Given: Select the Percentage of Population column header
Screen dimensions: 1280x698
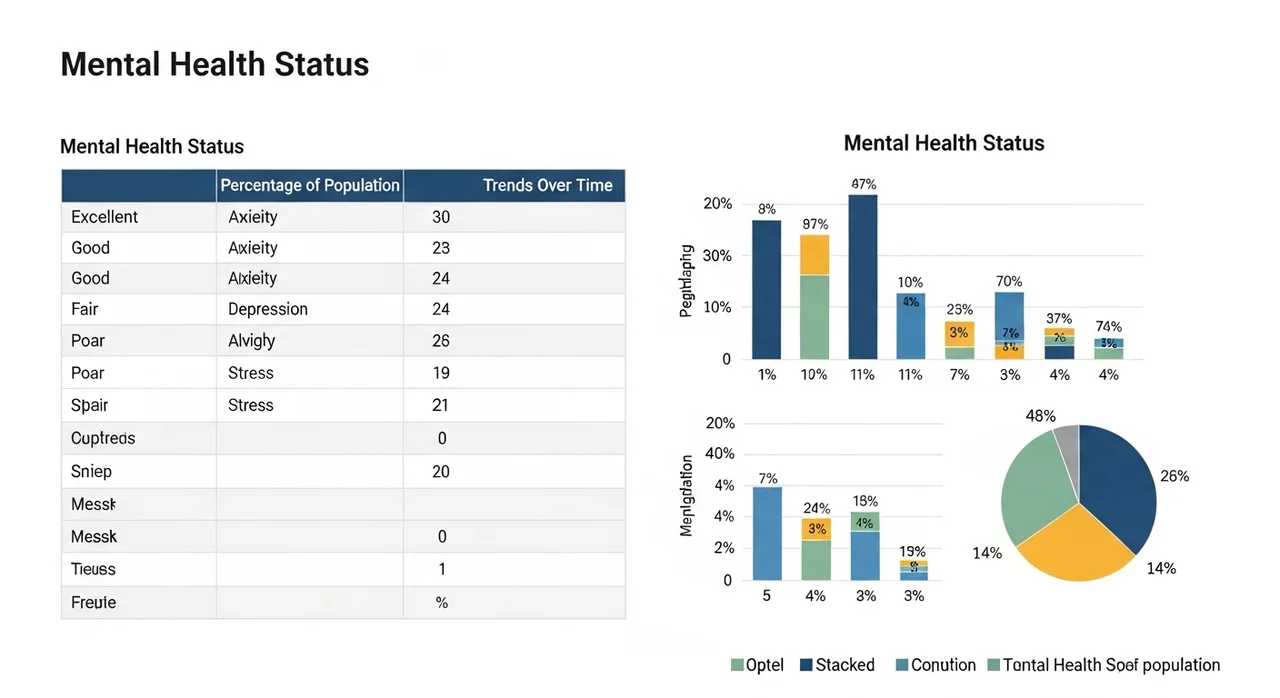Looking at the screenshot, I should point(310,186).
